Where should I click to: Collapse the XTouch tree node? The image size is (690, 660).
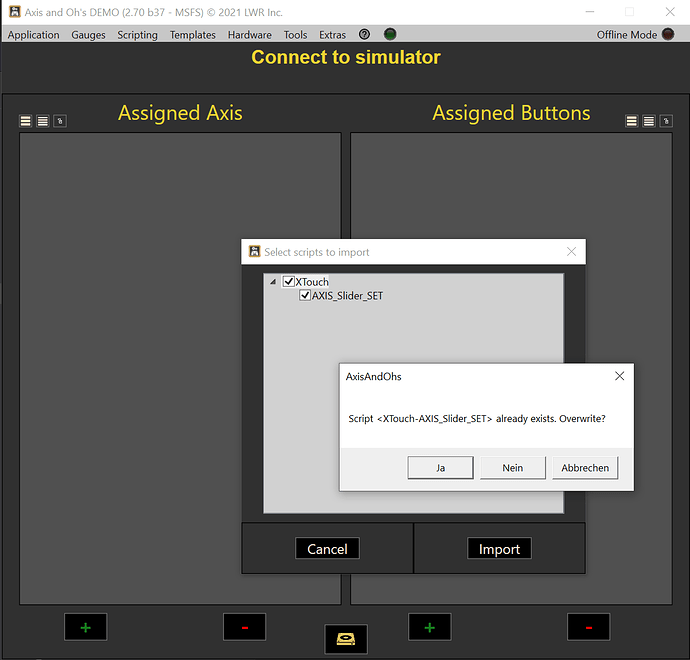coord(273,282)
